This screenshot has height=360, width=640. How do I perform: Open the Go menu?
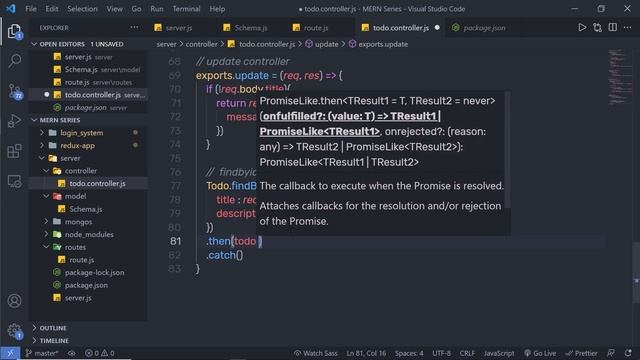click(x=136, y=9)
